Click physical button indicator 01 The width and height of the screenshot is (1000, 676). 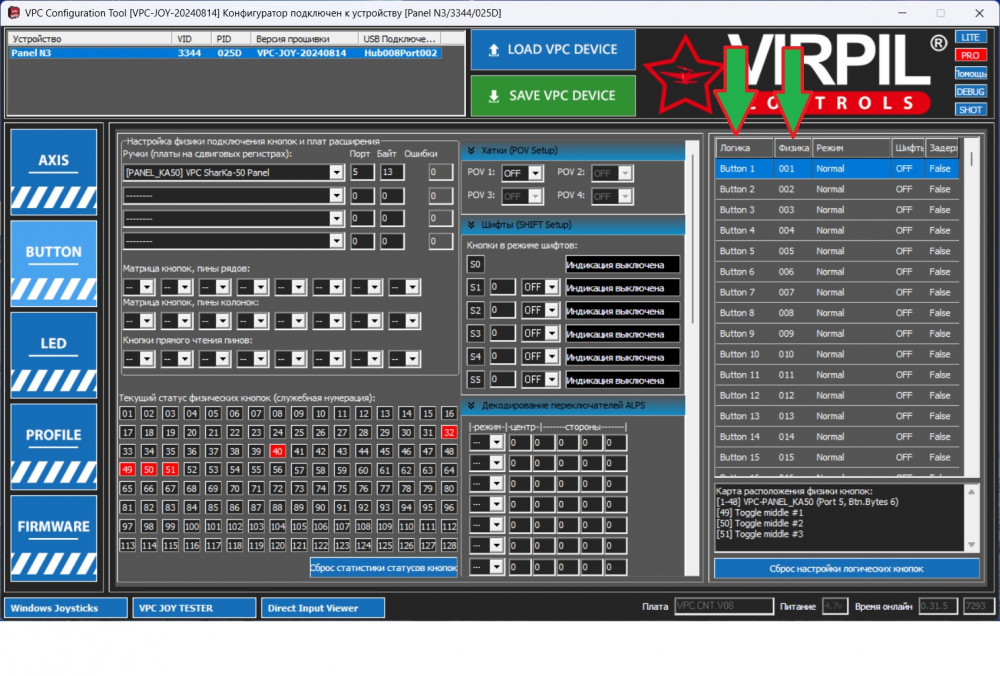tap(128, 413)
